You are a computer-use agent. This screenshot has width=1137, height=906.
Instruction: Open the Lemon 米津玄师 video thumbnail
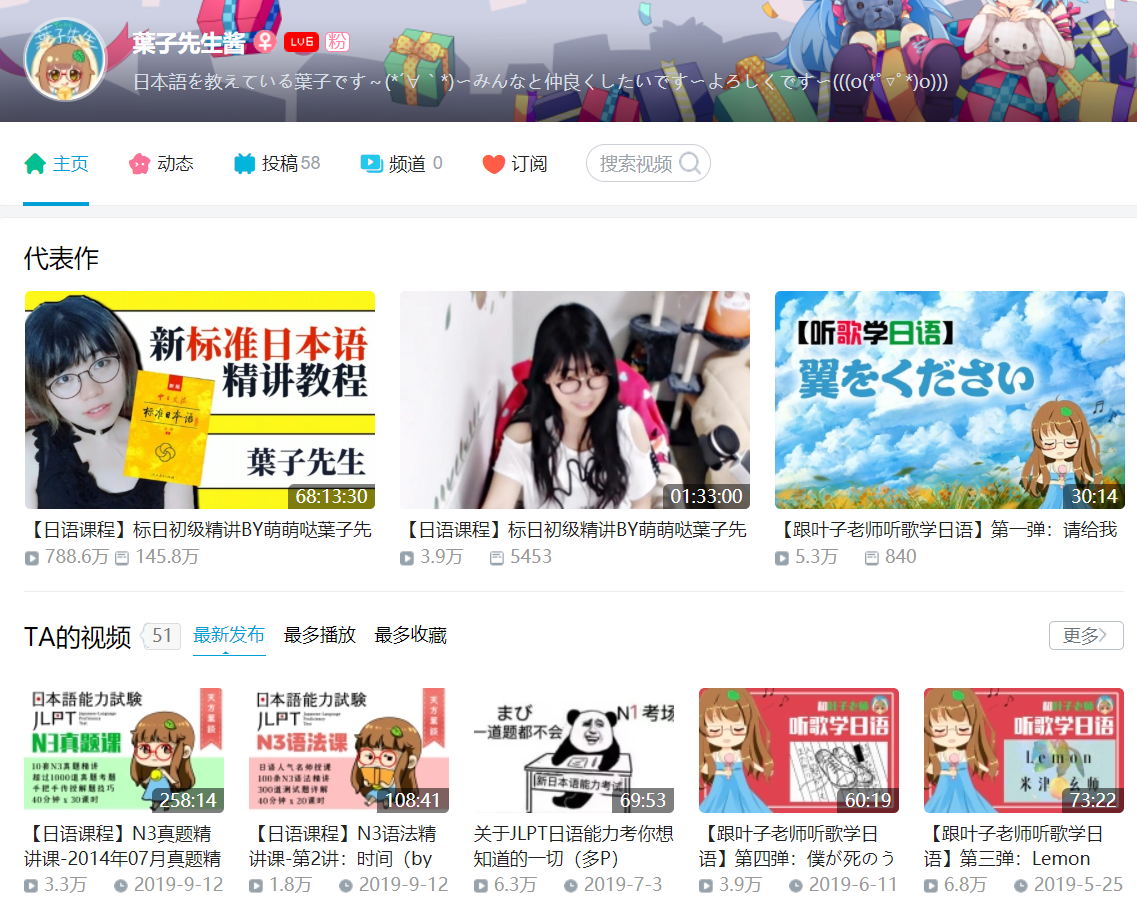point(1024,750)
